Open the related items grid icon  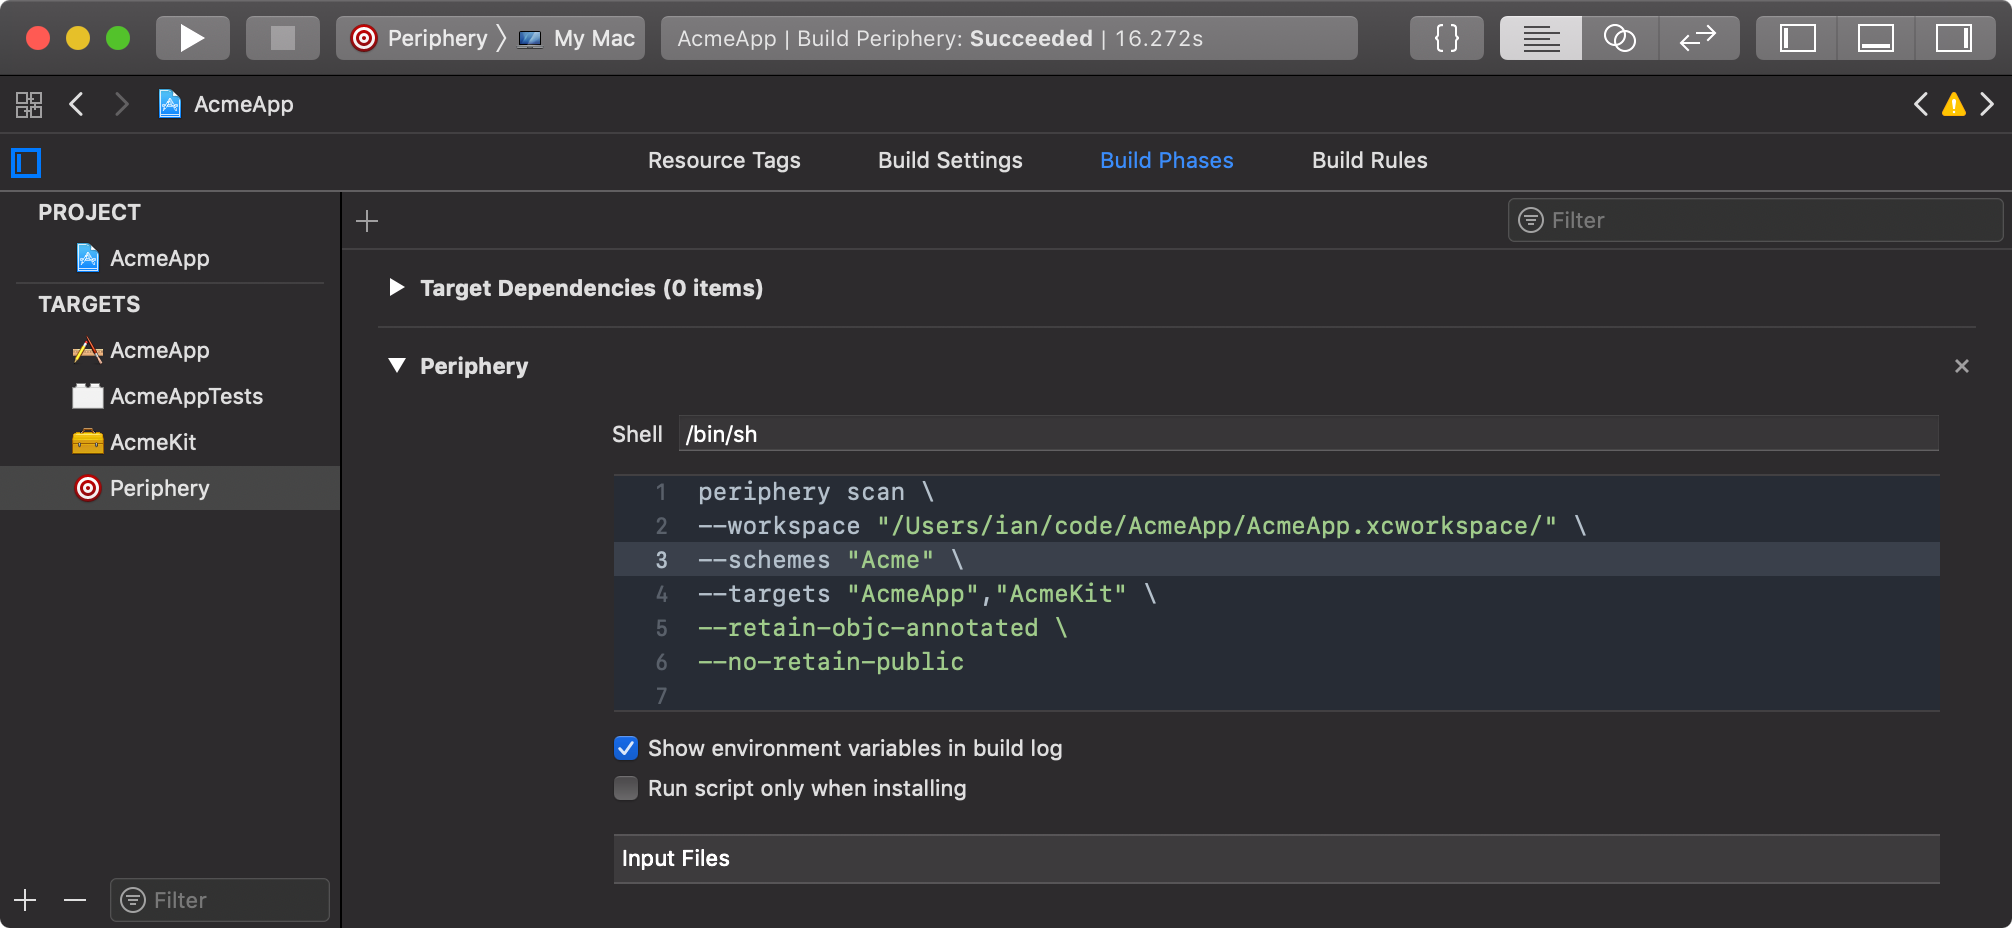point(29,104)
